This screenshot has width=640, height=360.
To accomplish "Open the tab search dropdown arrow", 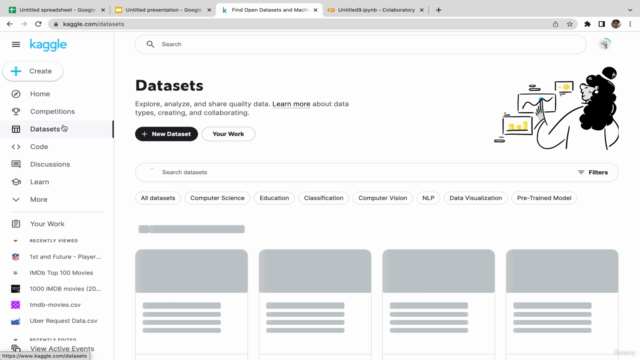I will coord(630,10).
